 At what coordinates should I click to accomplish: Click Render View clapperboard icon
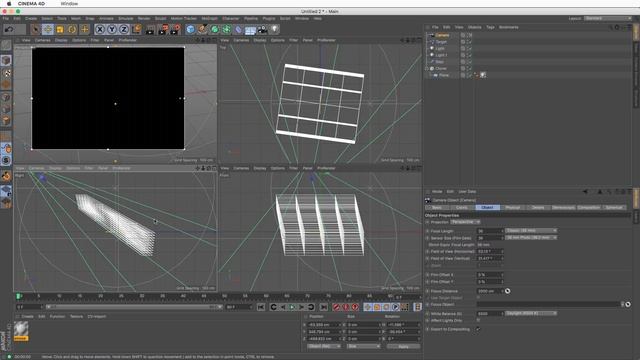pyautogui.click(x=151, y=29)
